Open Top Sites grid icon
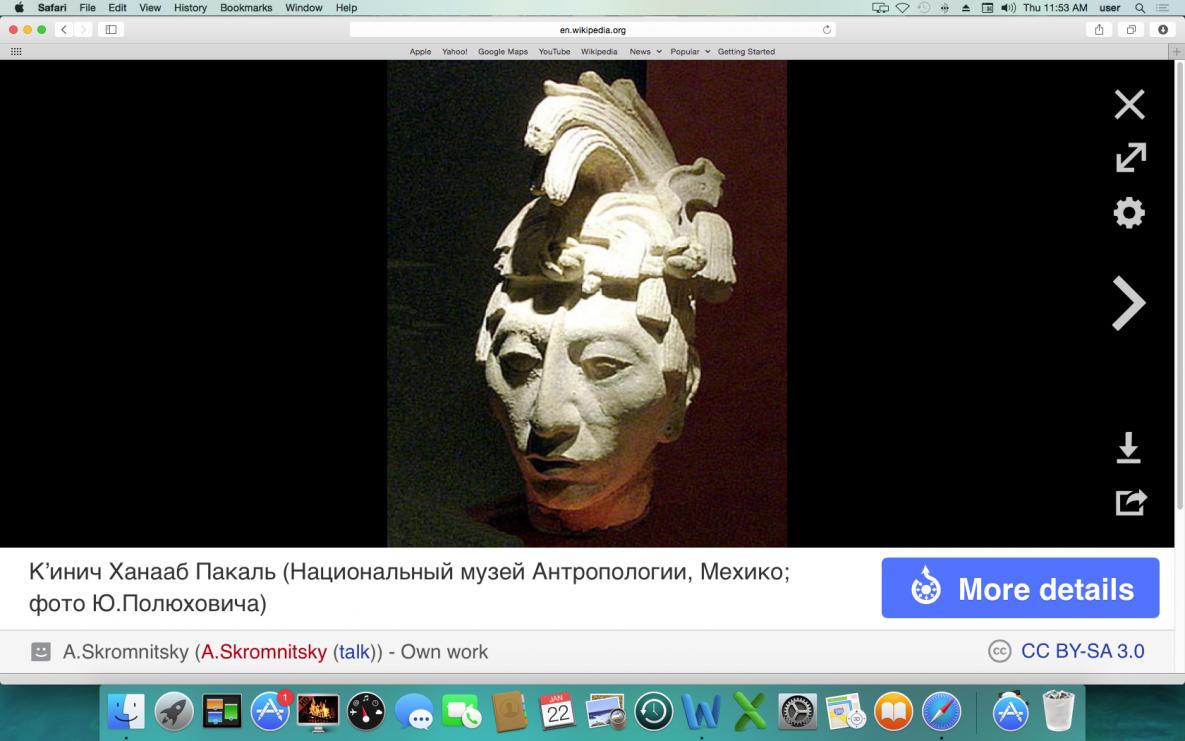 coord(16,51)
